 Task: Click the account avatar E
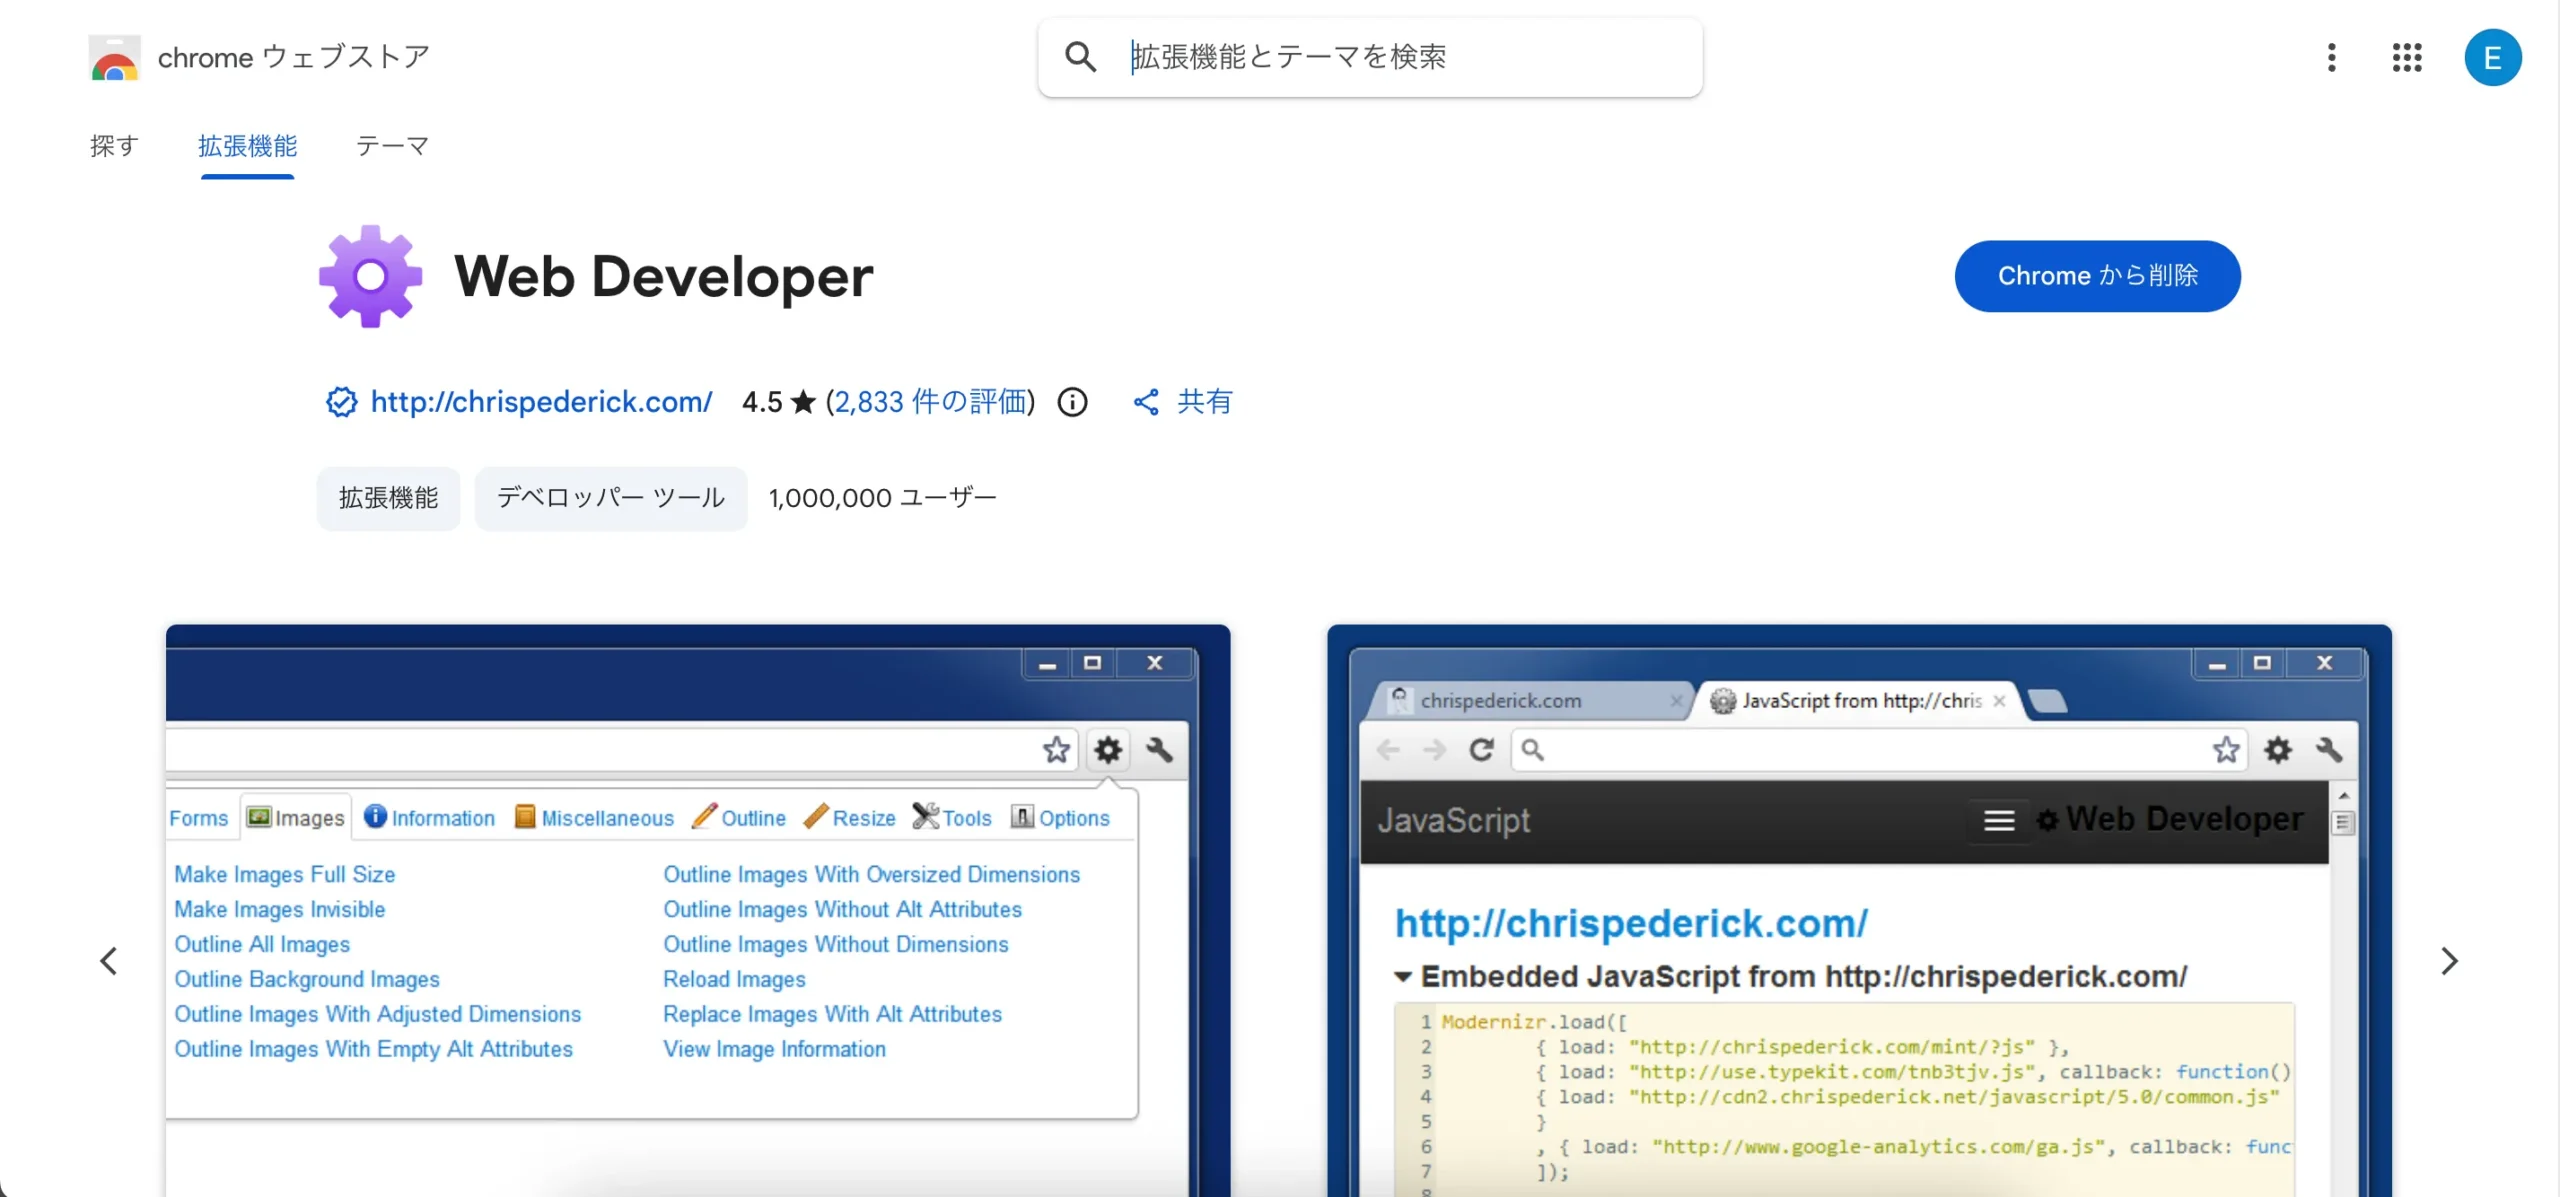pyautogui.click(x=2492, y=58)
